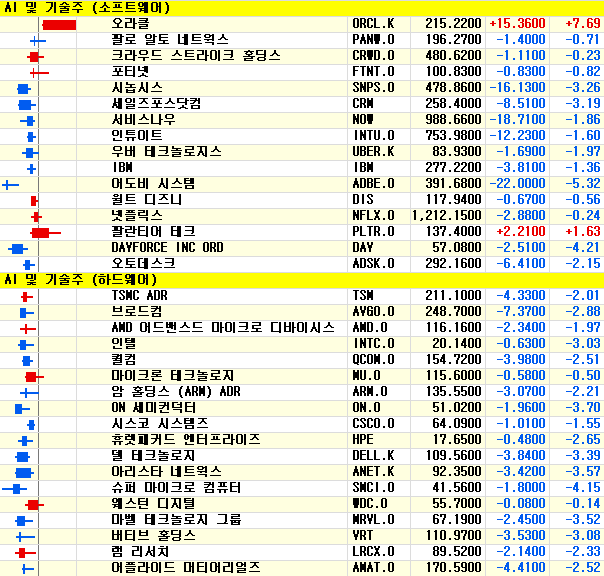Click the 델 테크놀로지 blue candlestick icon
604x576 pixels.
click(22, 457)
